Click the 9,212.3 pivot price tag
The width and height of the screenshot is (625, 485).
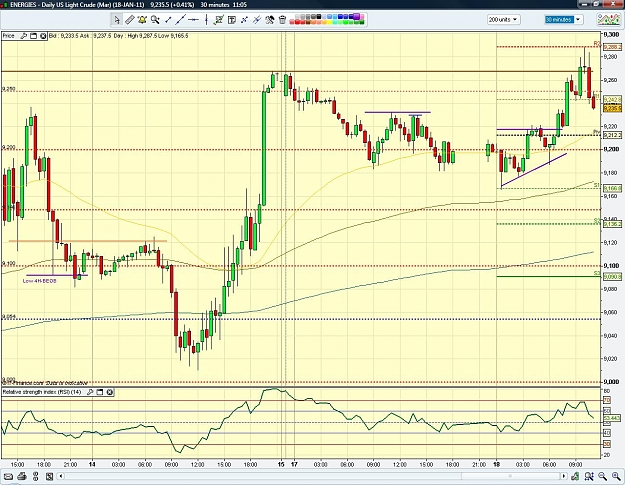click(613, 135)
